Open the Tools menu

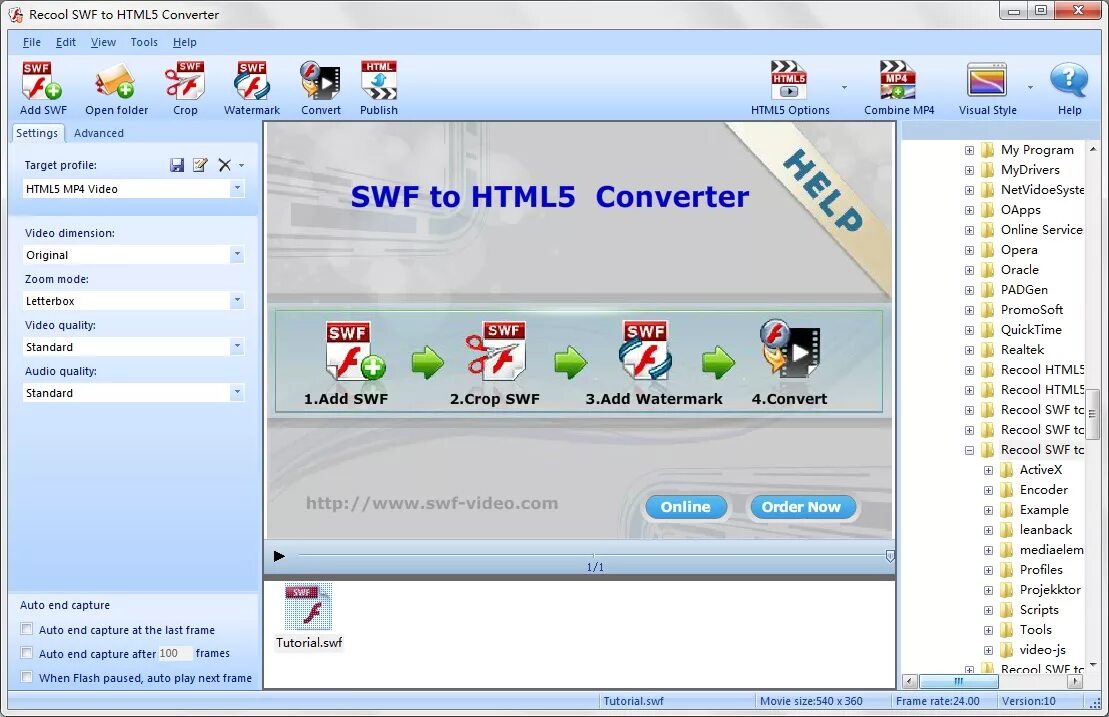[144, 42]
